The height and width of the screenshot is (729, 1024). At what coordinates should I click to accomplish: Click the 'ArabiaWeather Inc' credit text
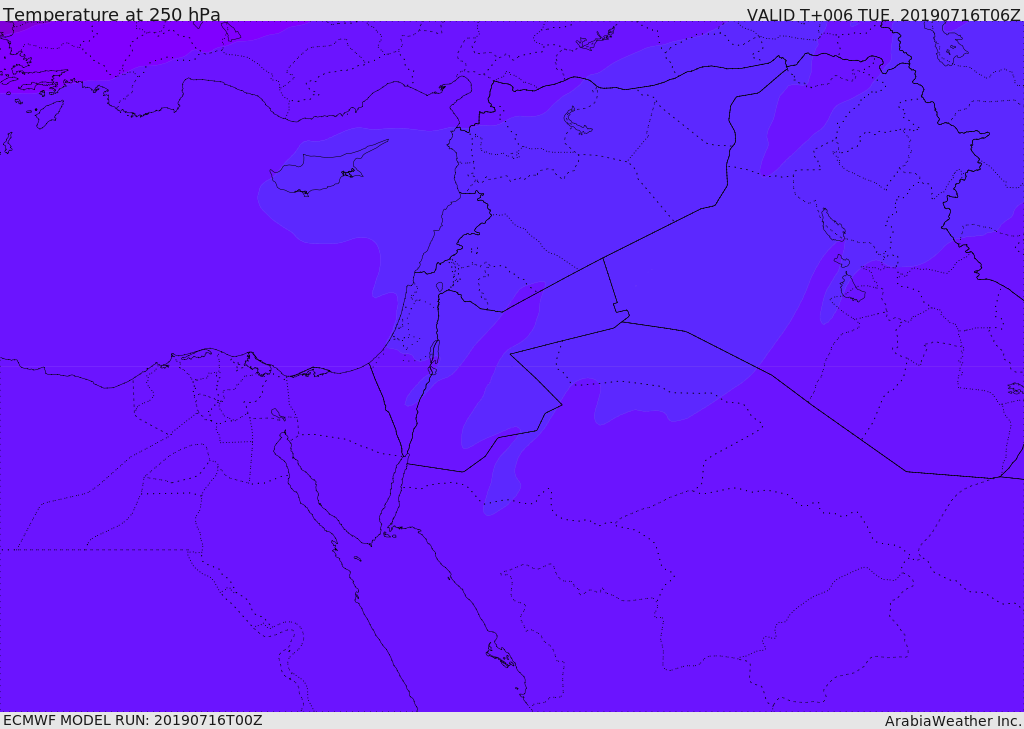953,721
